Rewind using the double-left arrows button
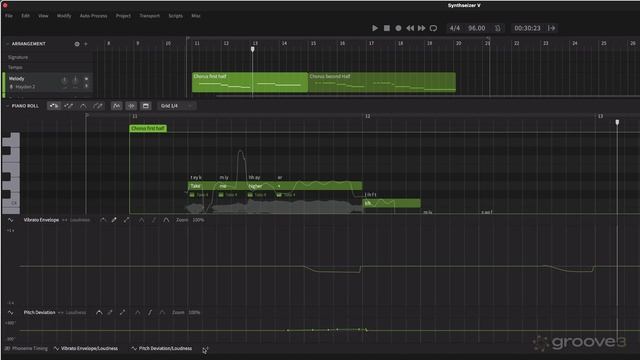This screenshot has height=360, width=640. click(x=410, y=28)
